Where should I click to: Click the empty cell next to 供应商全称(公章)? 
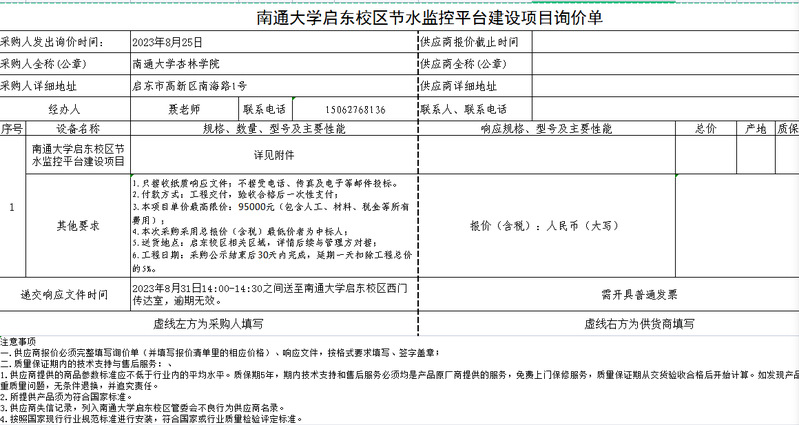[x=665, y=64]
